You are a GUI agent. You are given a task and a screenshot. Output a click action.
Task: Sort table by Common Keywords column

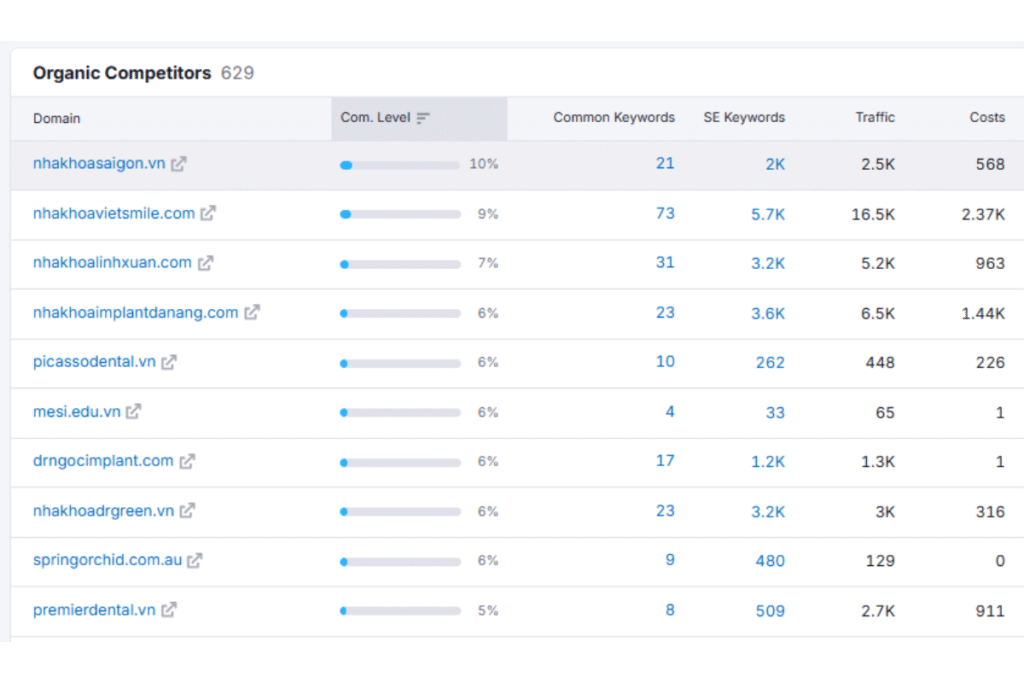613,118
